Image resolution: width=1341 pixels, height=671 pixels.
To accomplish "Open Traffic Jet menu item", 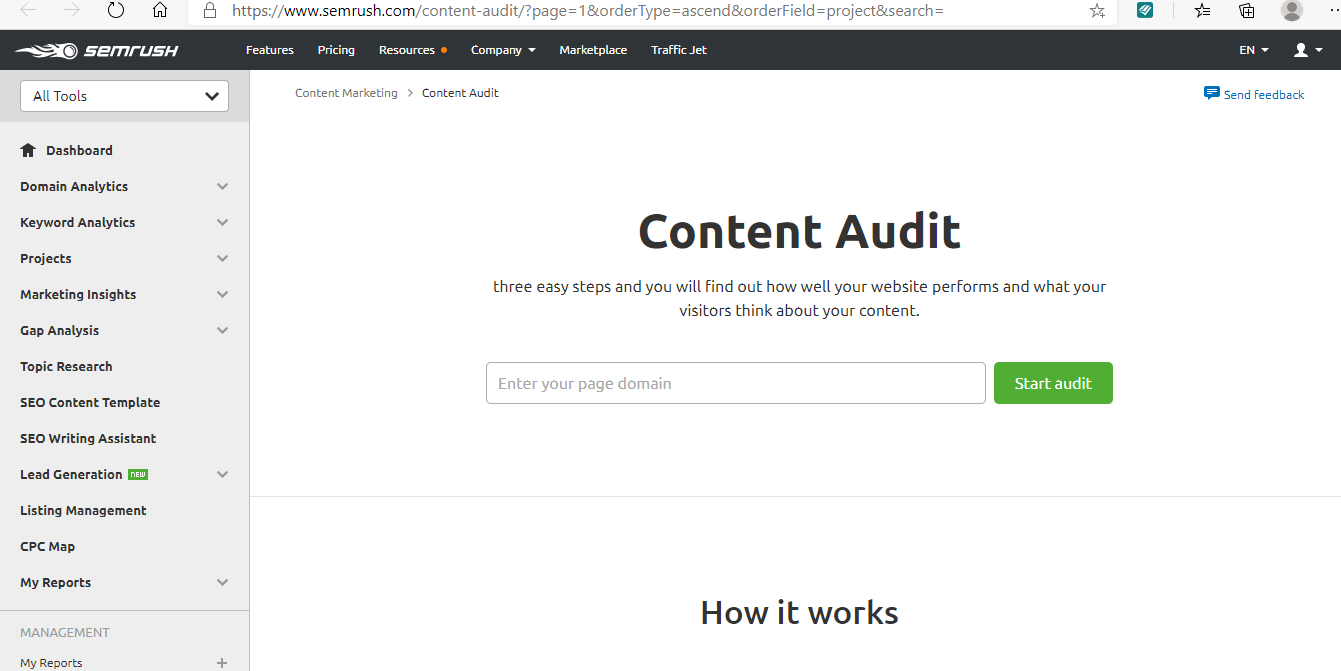I will (x=679, y=50).
